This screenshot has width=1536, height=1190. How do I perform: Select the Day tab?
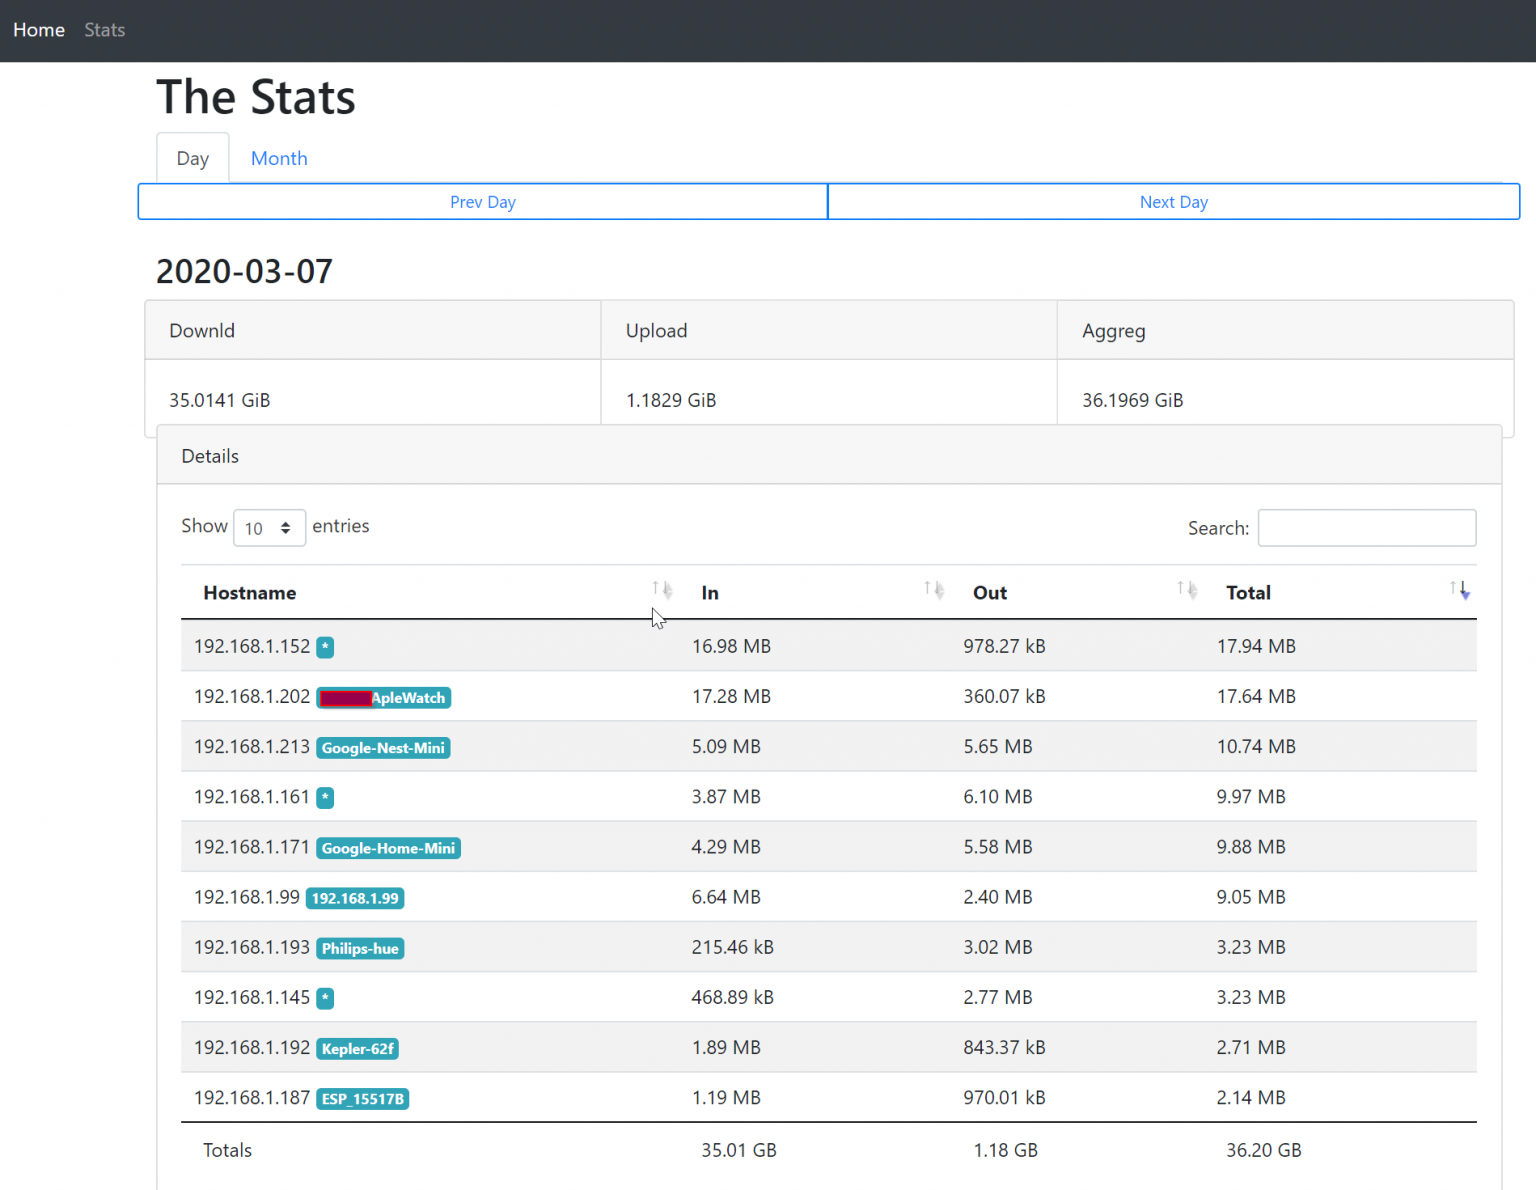(x=193, y=159)
